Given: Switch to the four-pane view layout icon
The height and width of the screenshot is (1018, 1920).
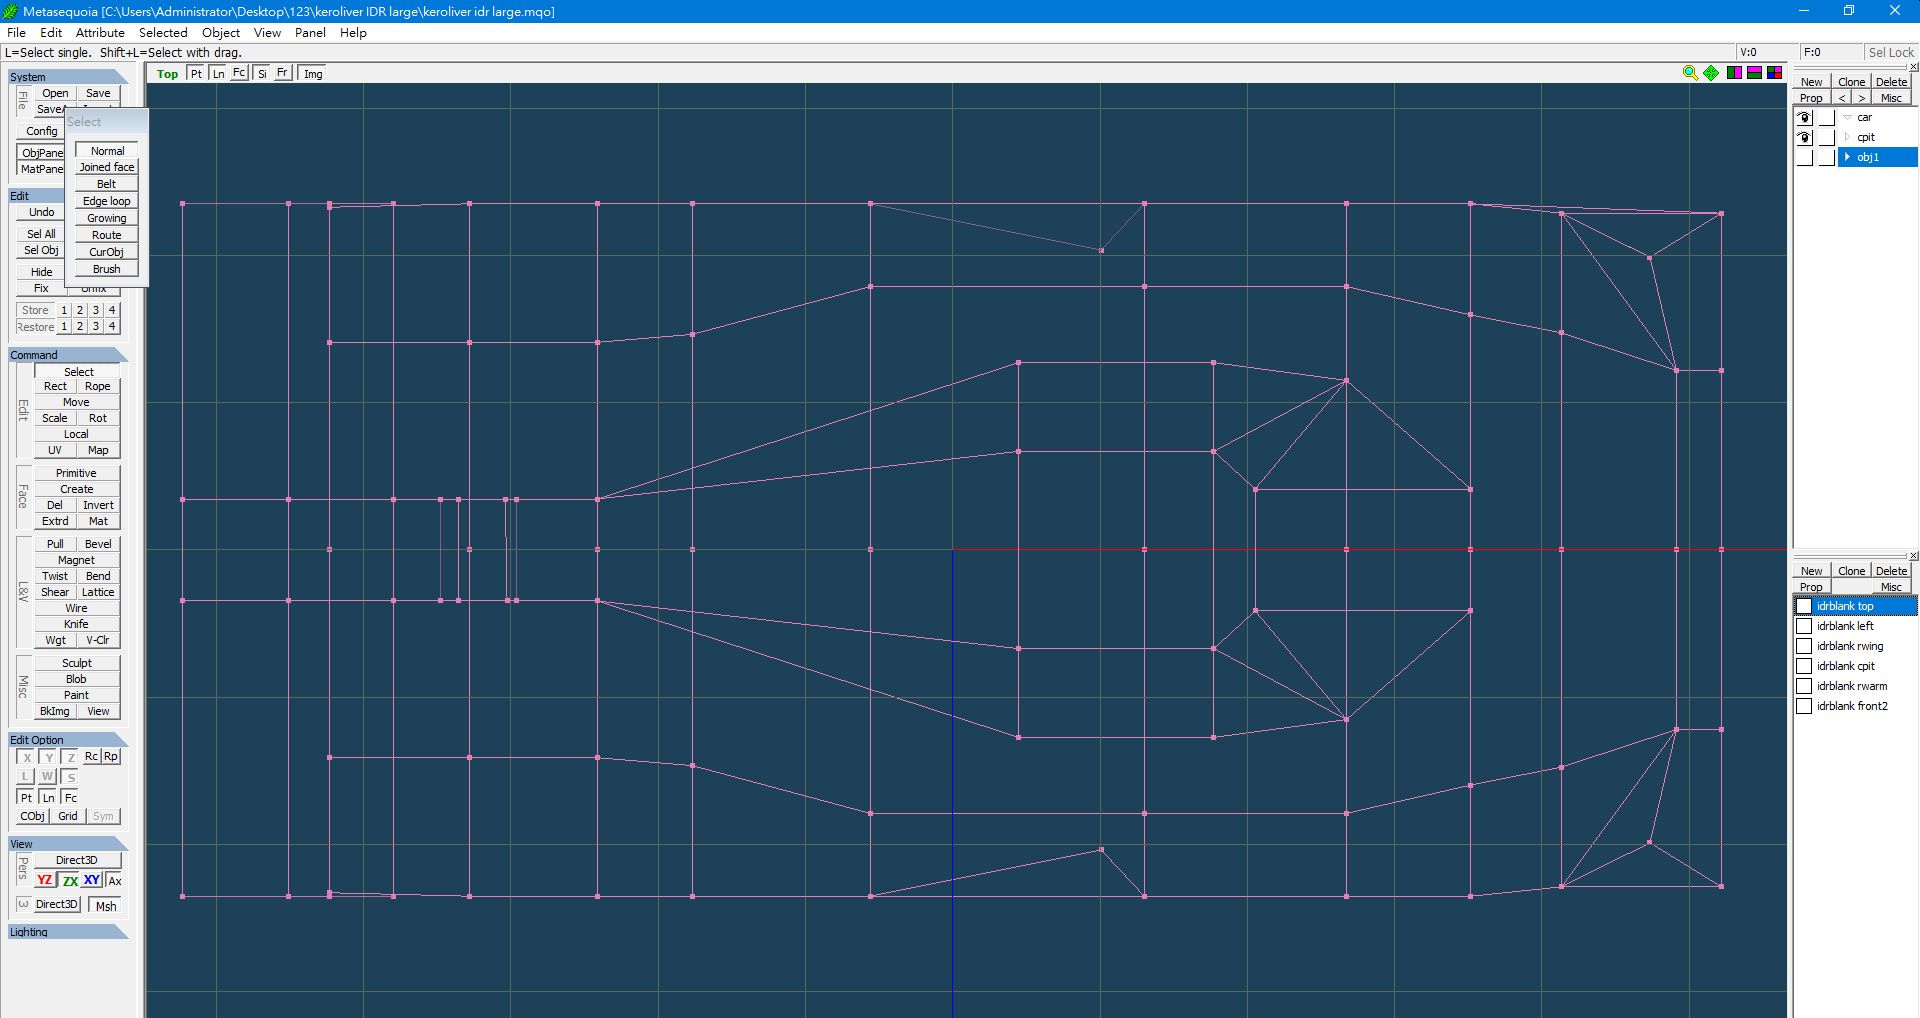Looking at the screenshot, I should 1775,73.
